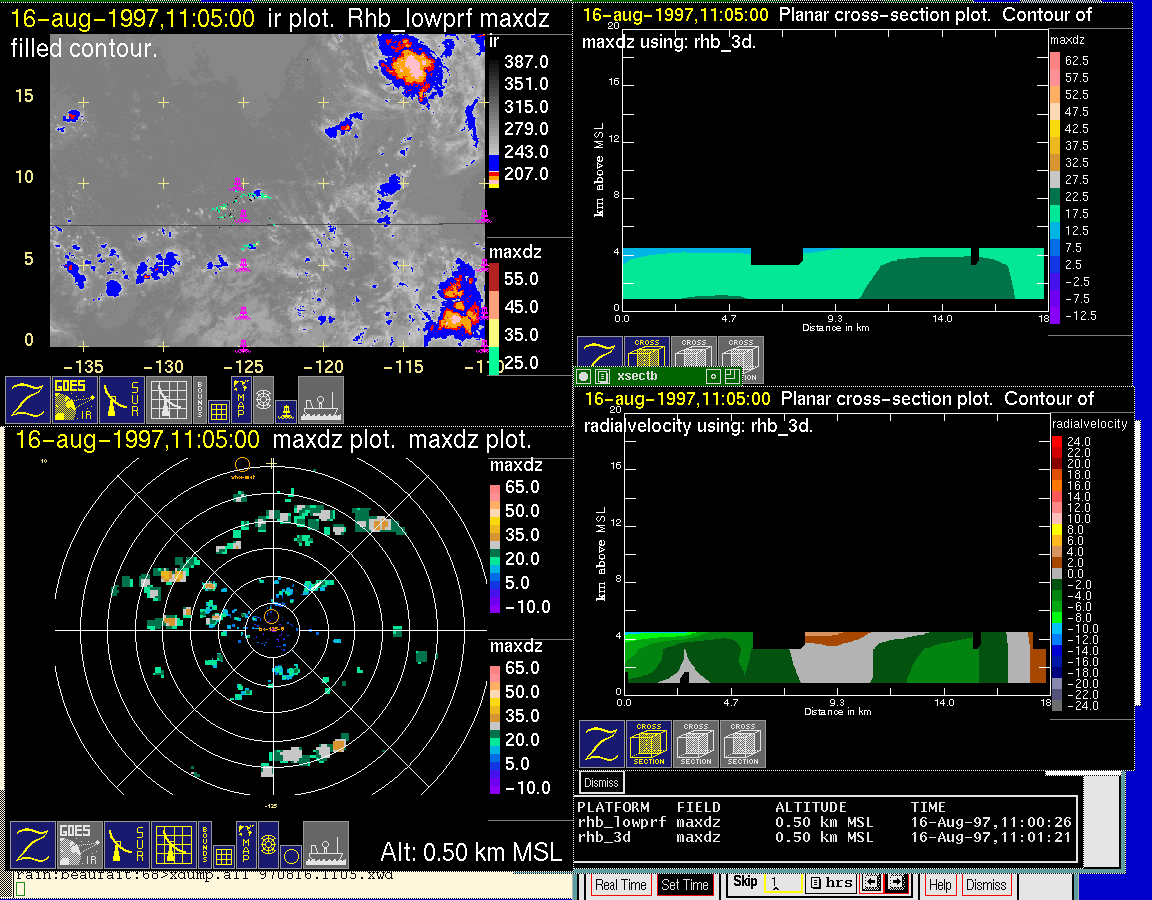Image resolution: width=1152 pixels, height=900 pixels.
Task: Toggle the grayed GOES IR icon in maxdz plot
Action: (x=79, y=846)
